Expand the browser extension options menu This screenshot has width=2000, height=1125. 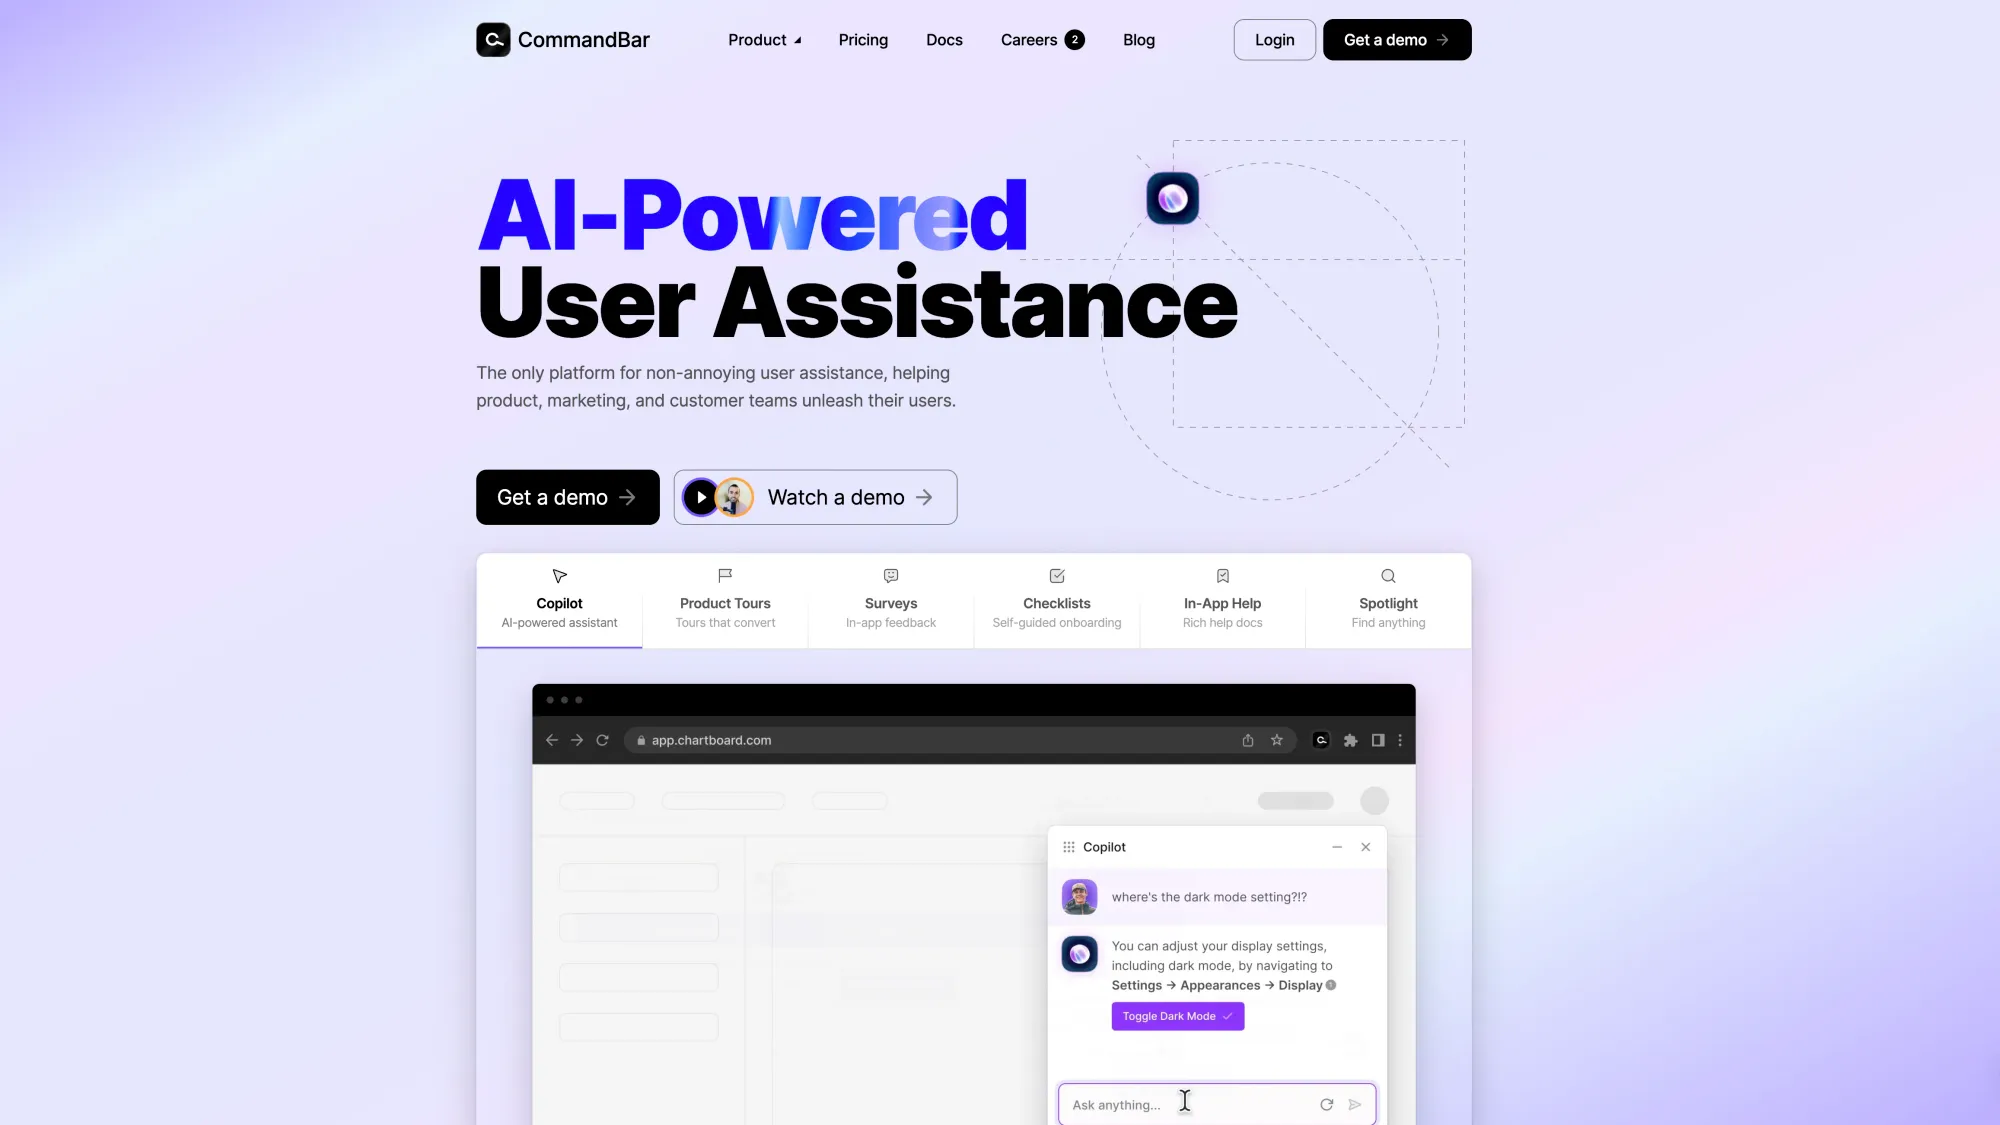(x=1349, y=740)
